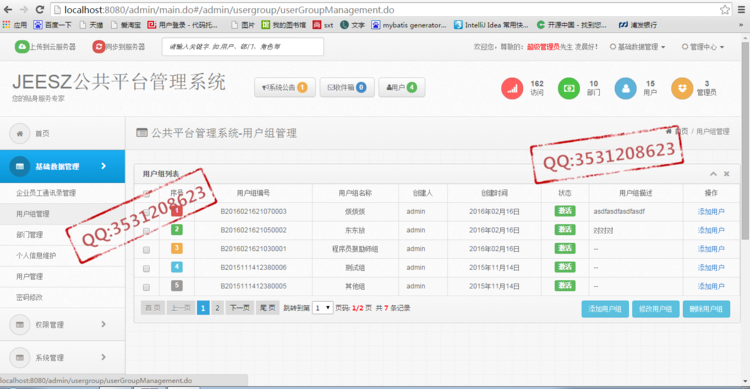
Task: Click the 系统公告 notification button
Action: pos(285,88)
